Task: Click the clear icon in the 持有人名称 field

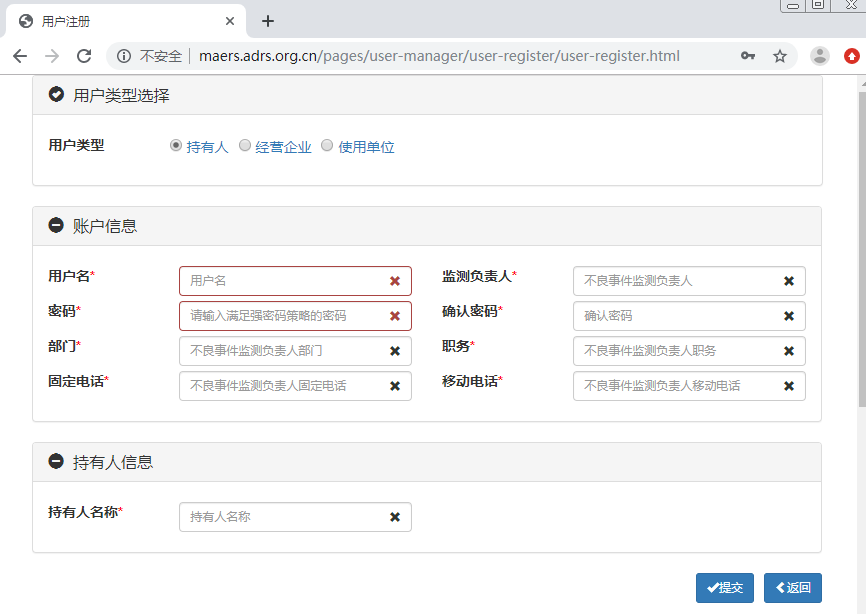Action: click(395, 517)
